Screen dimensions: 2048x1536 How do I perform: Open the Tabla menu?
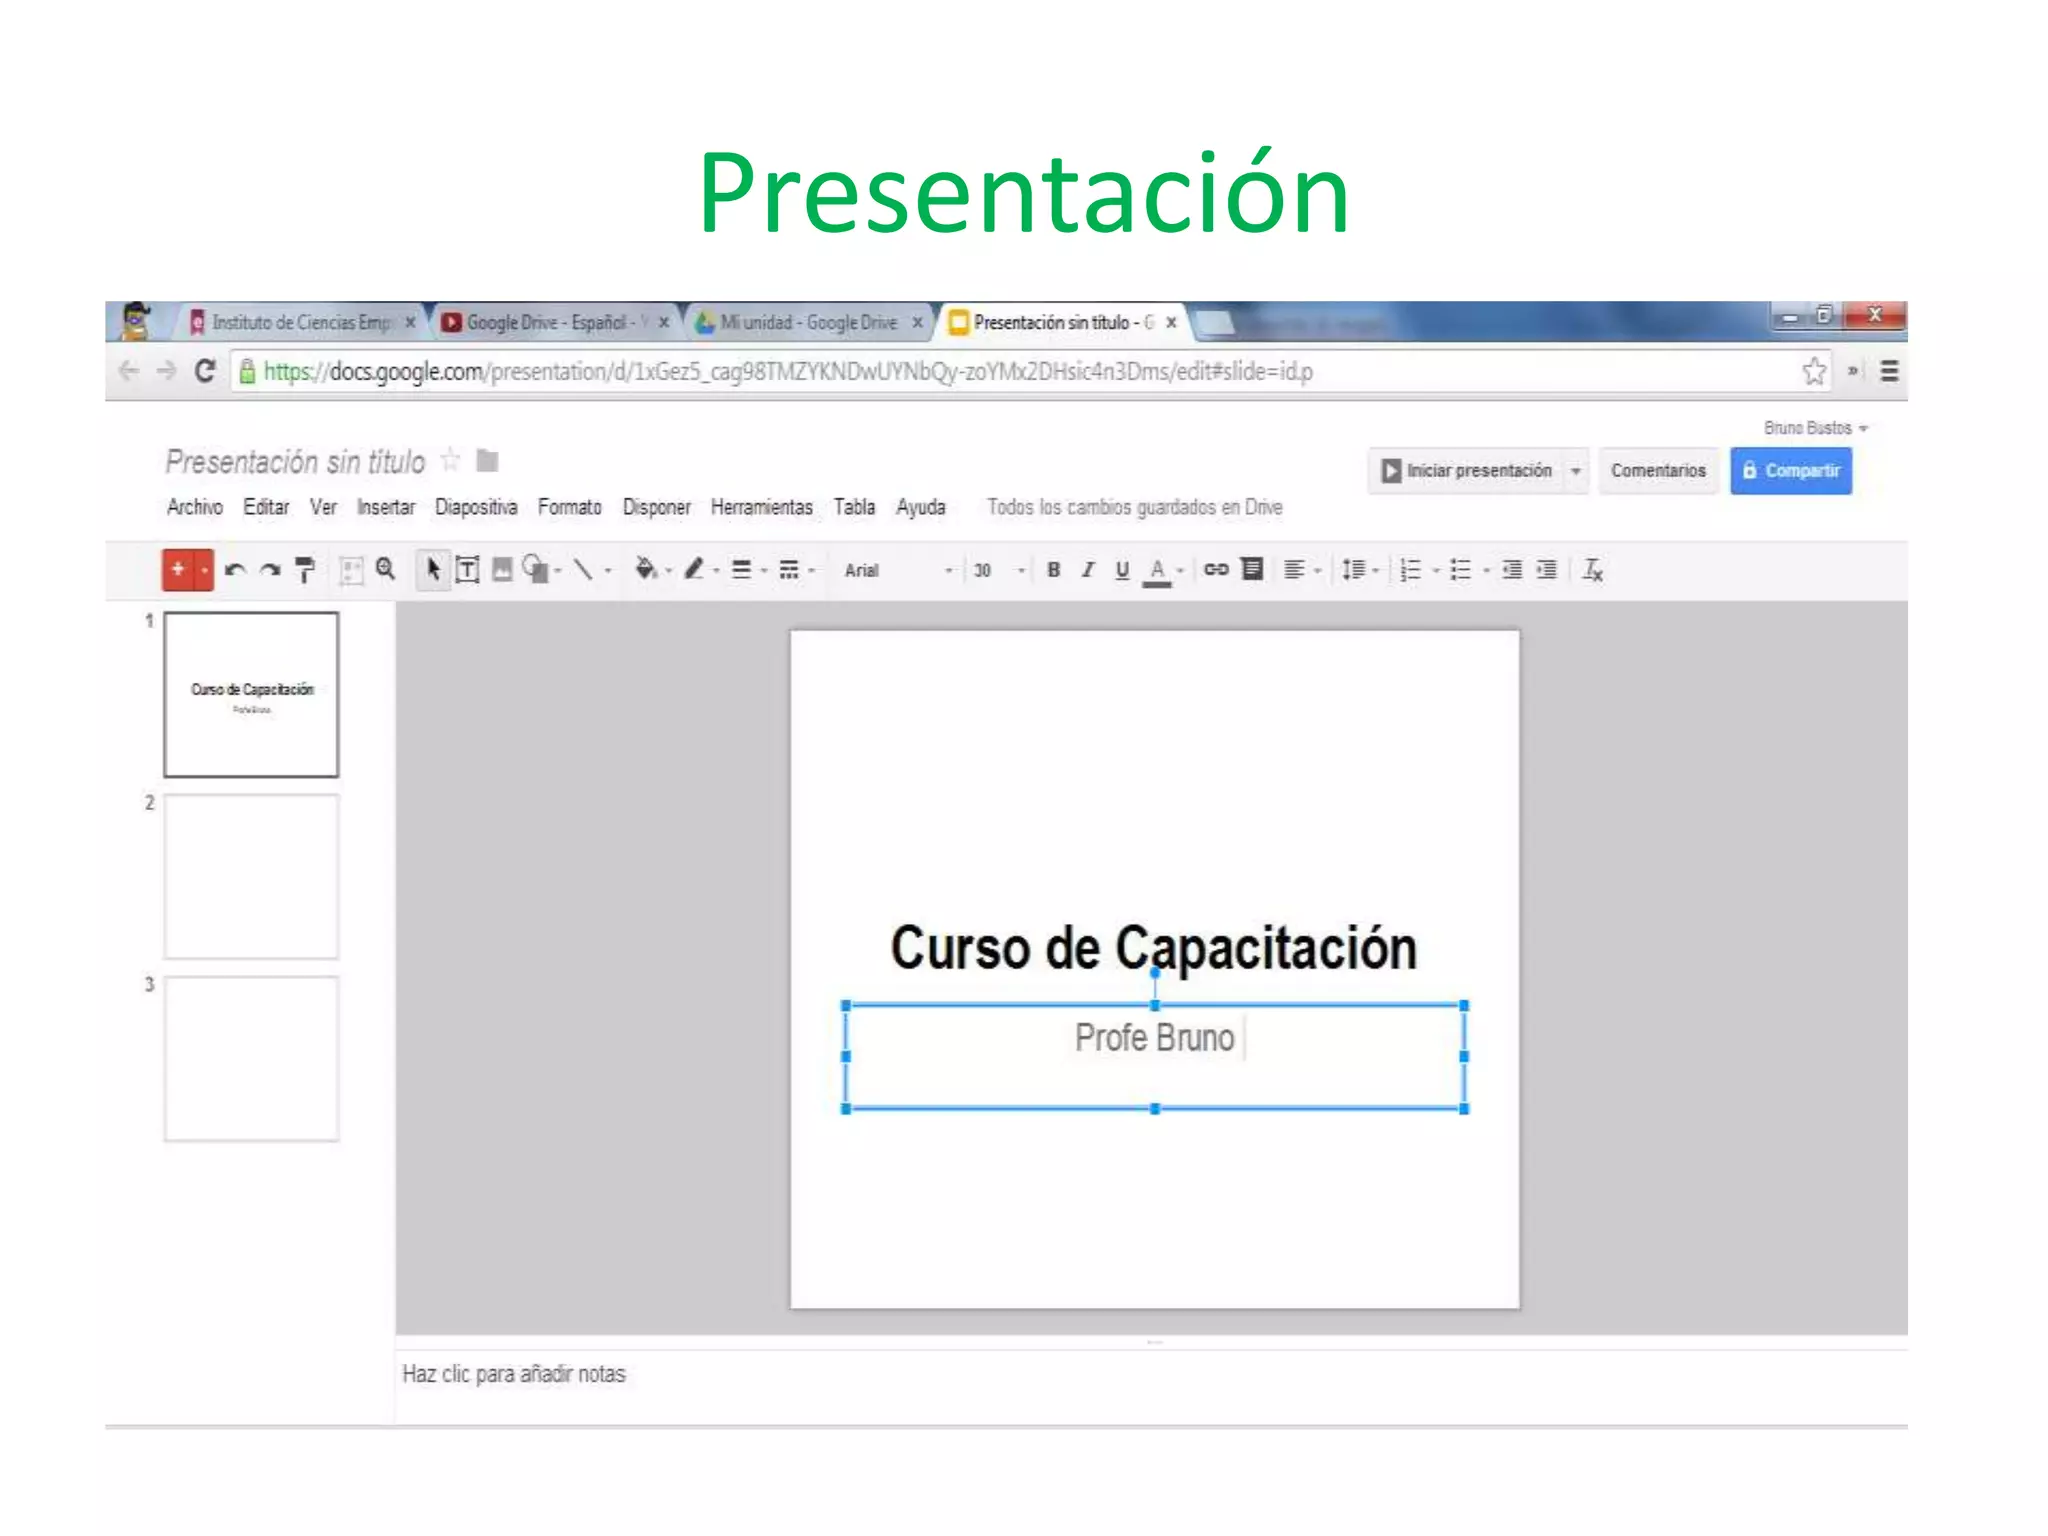coord(855,507)
